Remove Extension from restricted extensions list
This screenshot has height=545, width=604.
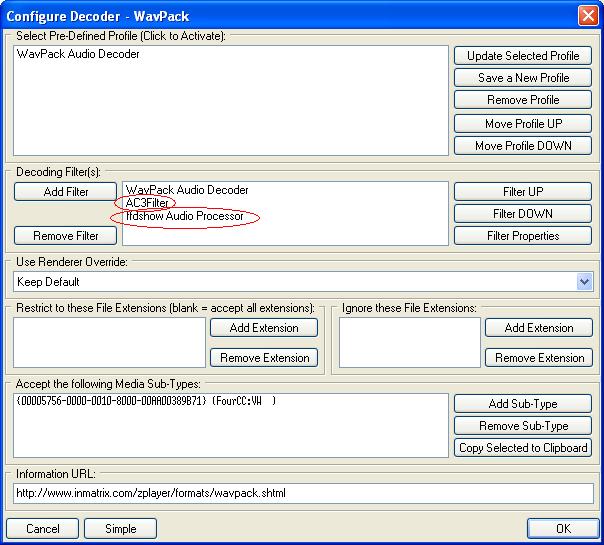tap(264, 358)
